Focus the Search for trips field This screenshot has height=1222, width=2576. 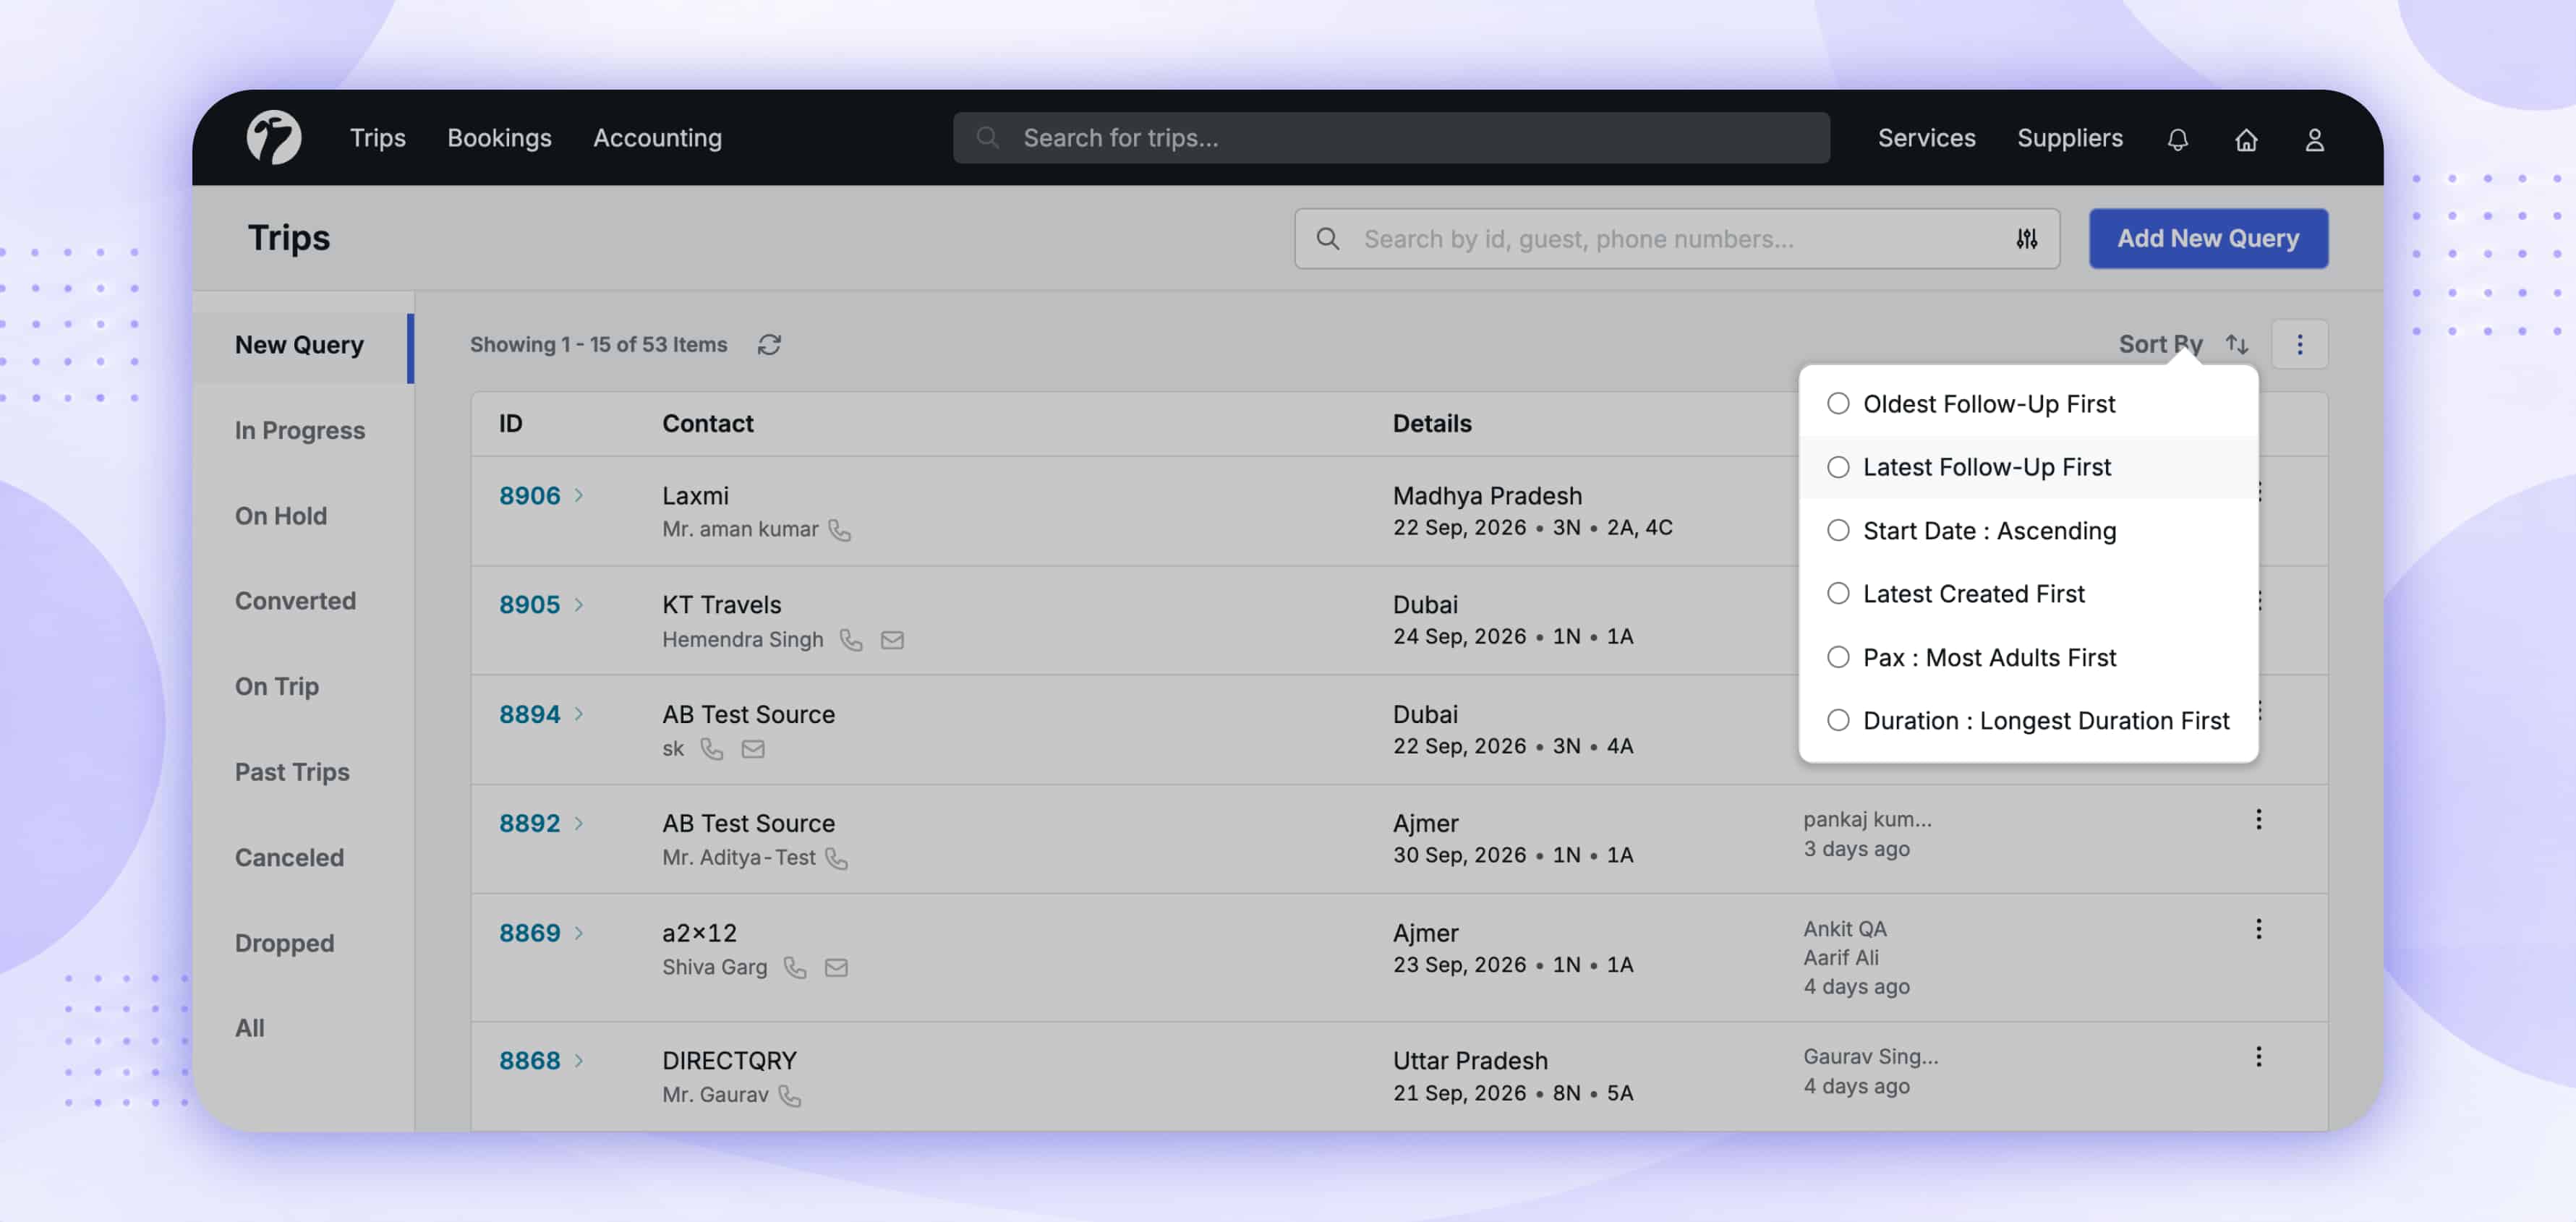[1391, 138]
